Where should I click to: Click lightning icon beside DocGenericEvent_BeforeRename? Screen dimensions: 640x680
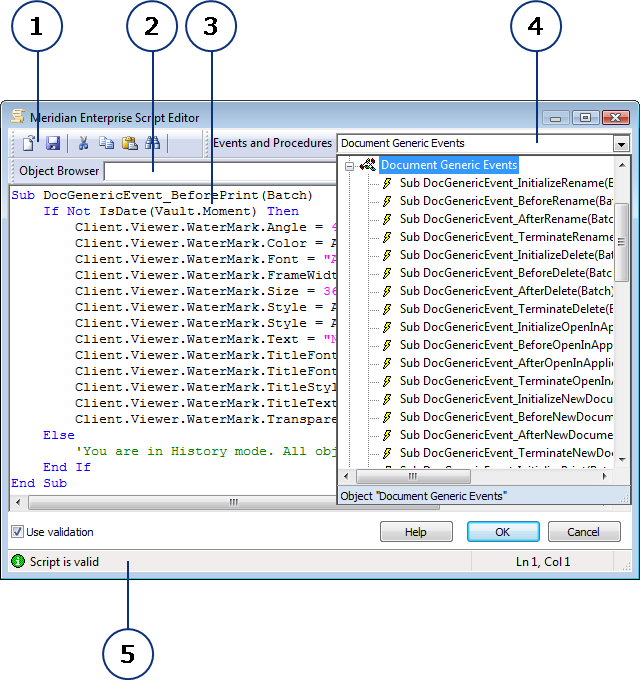pyautogui.click(x=387, y=201)
